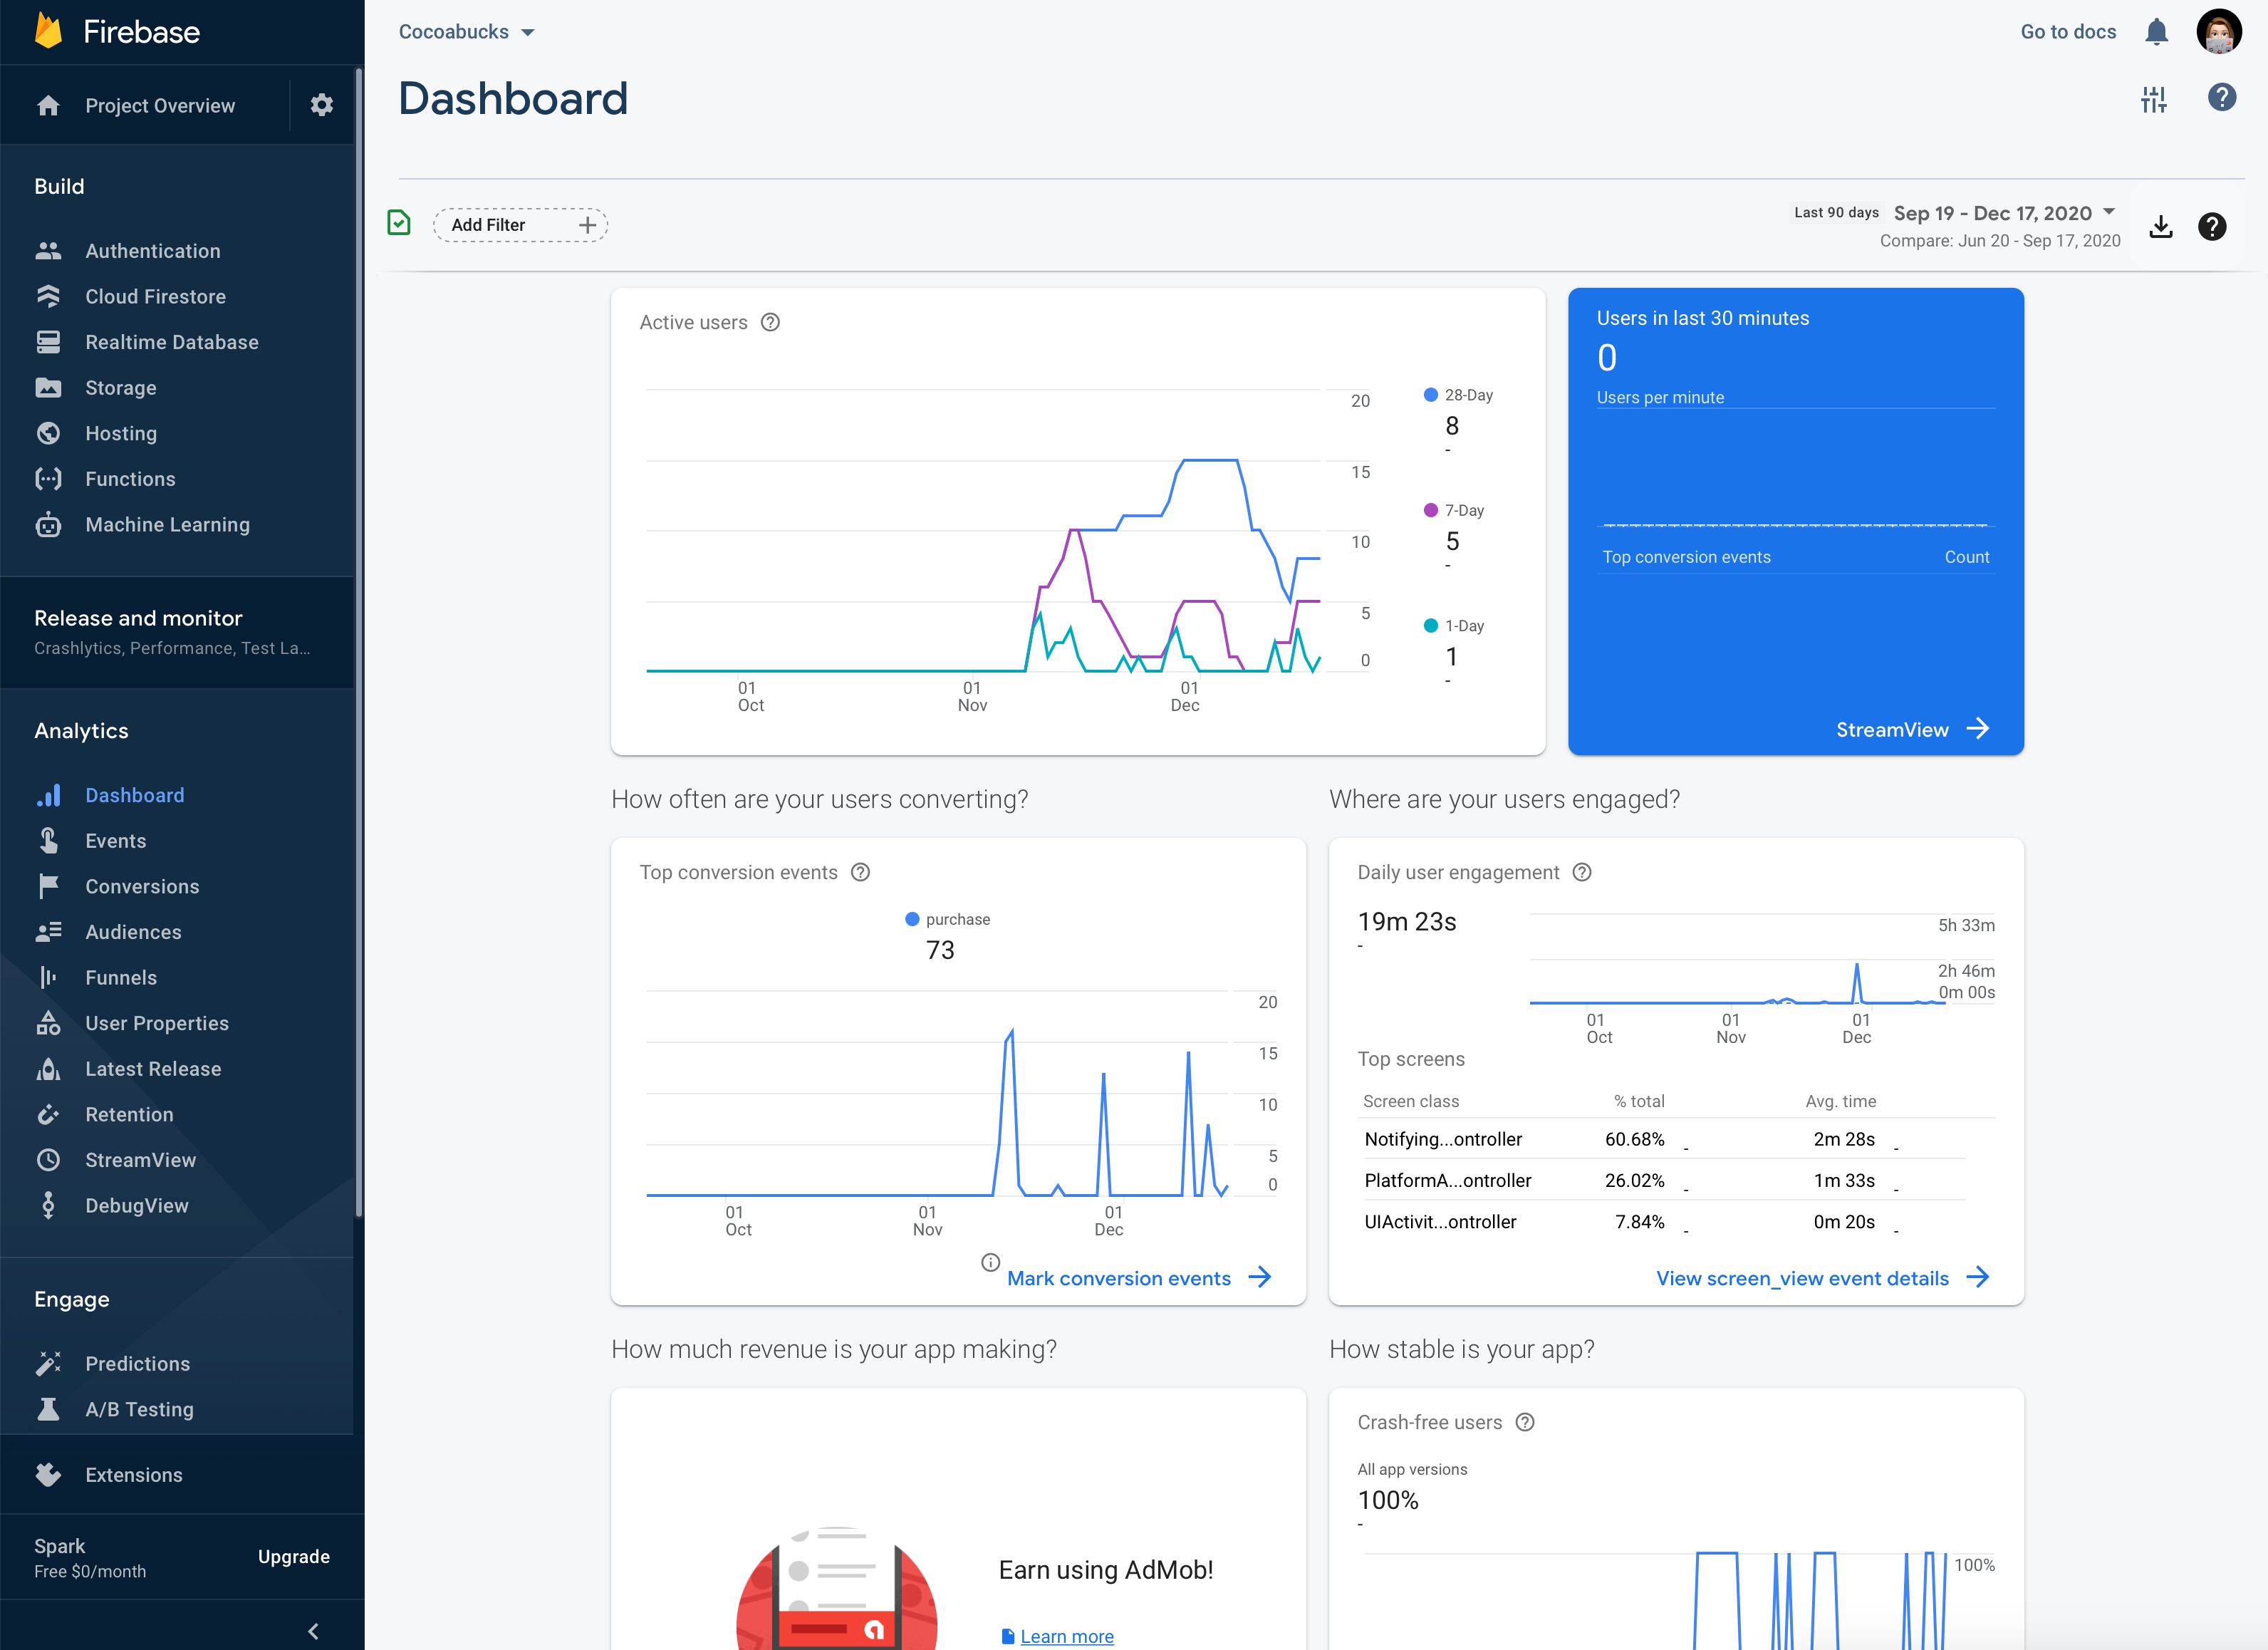Click the help icon beside Dashboard title

[x=2222, y=97]
